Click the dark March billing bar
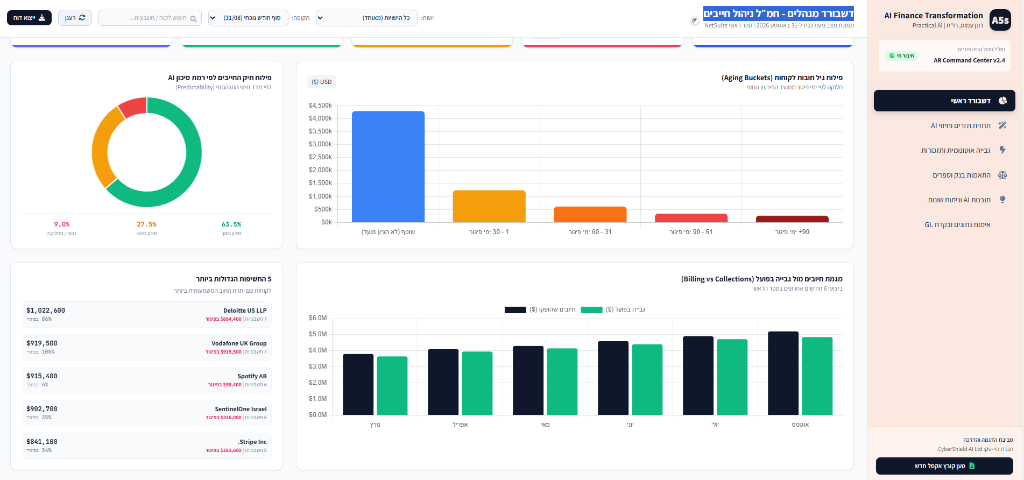 358,385
